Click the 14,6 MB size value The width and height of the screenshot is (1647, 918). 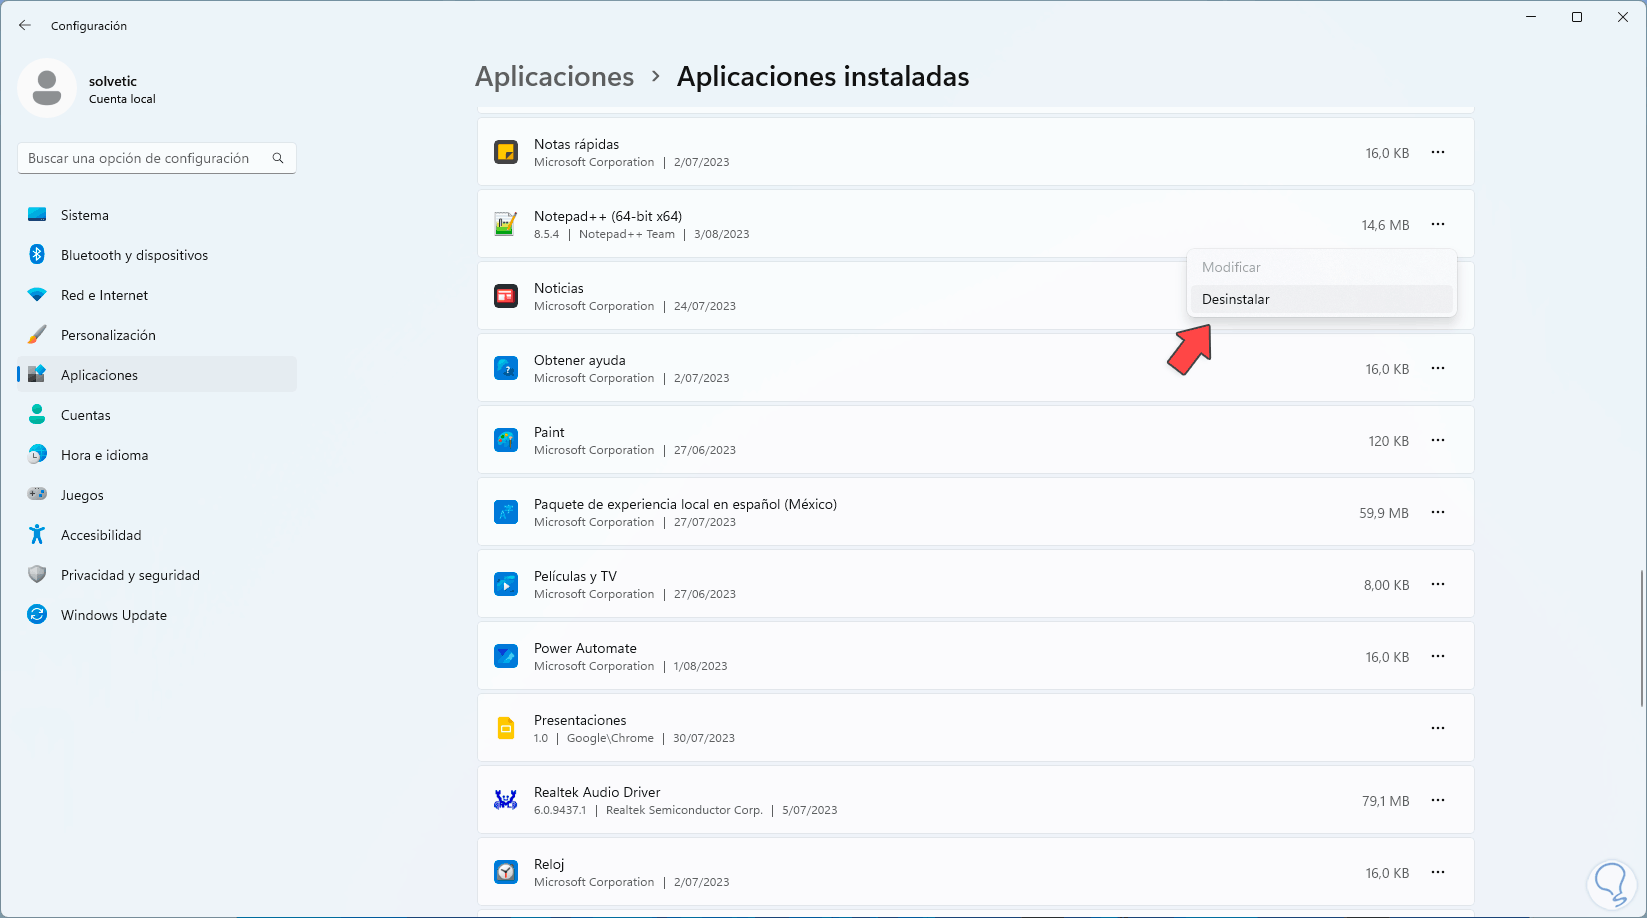click(1385, 225)
